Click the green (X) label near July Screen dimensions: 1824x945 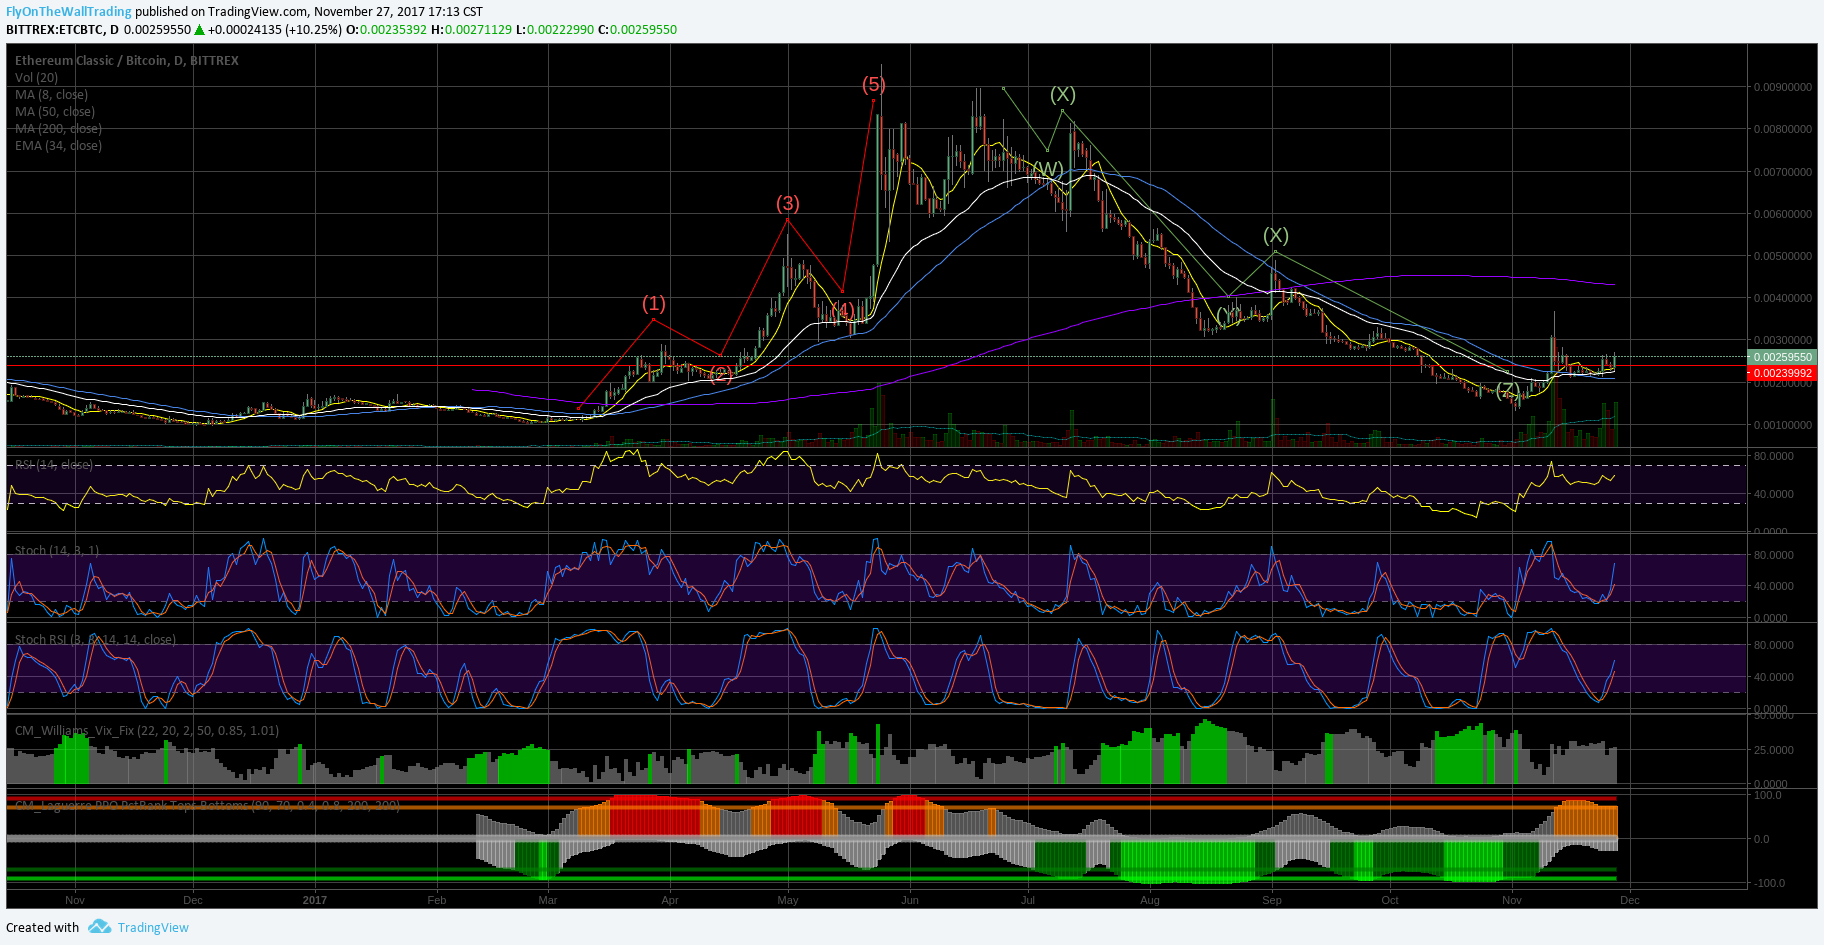point(1063,94)
